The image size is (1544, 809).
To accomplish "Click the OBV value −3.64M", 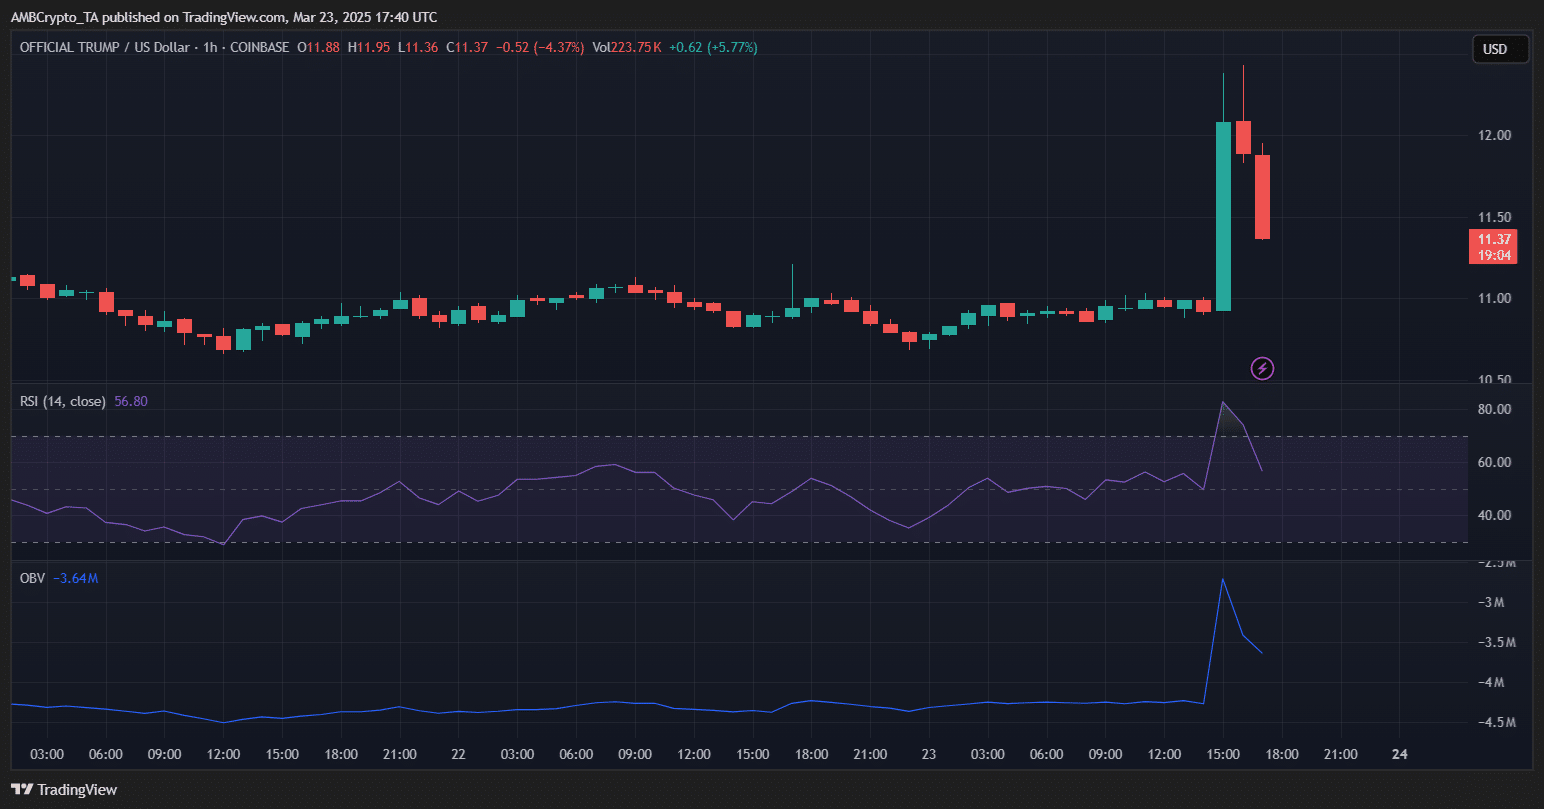I will click(75, 577).
